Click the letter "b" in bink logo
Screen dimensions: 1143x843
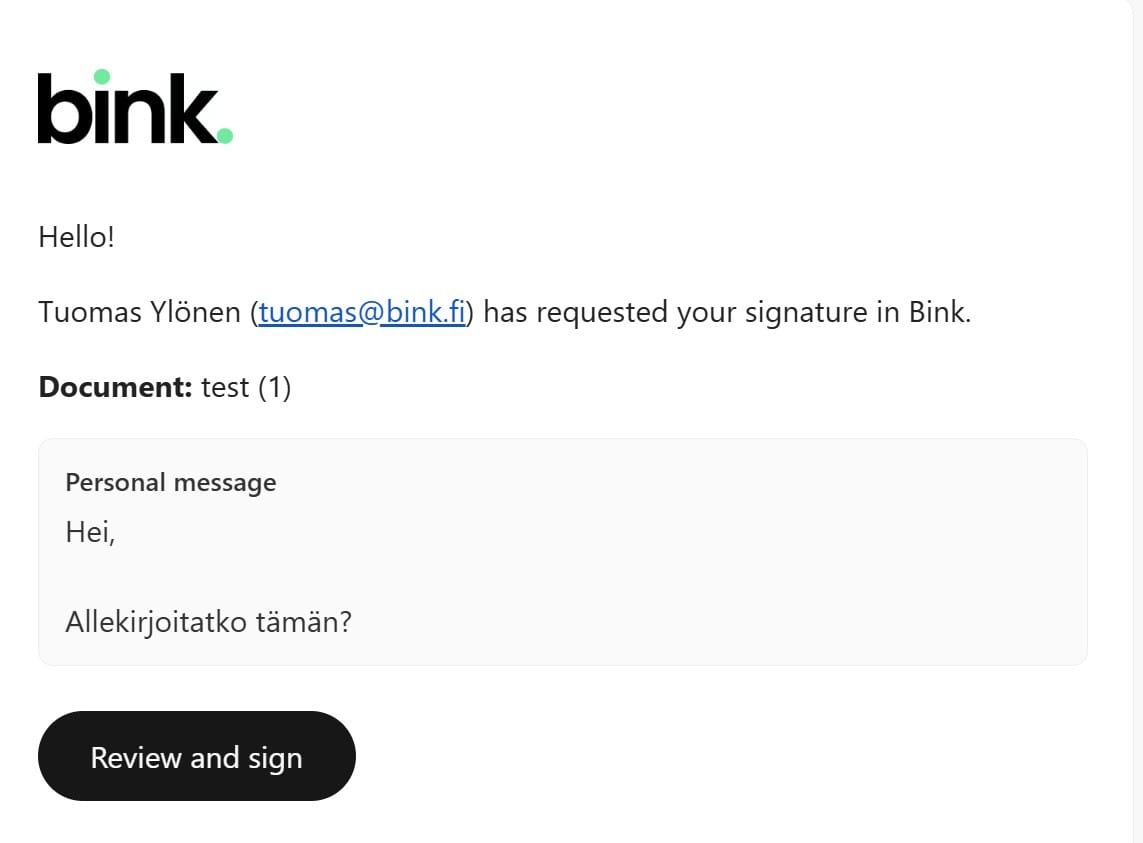pos(64,108)
